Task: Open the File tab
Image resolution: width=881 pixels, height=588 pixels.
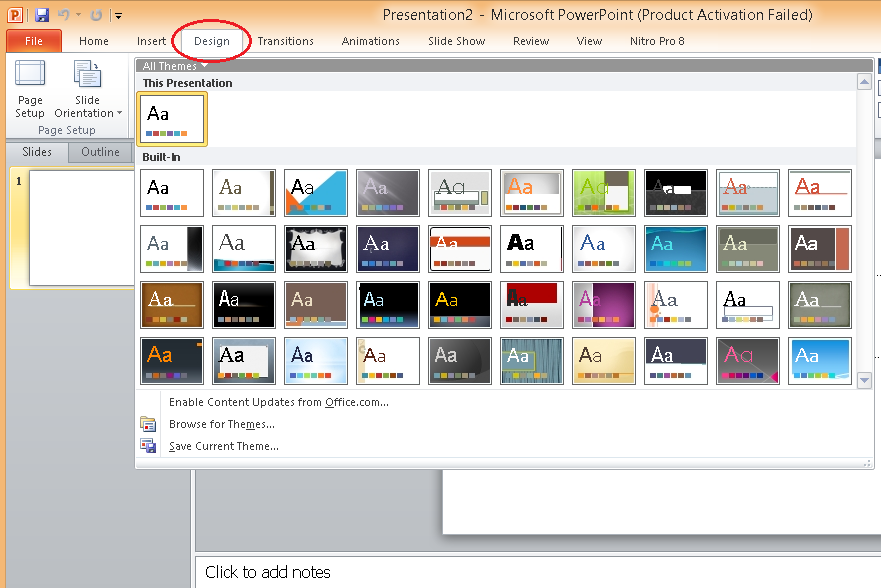Action: 33,41
